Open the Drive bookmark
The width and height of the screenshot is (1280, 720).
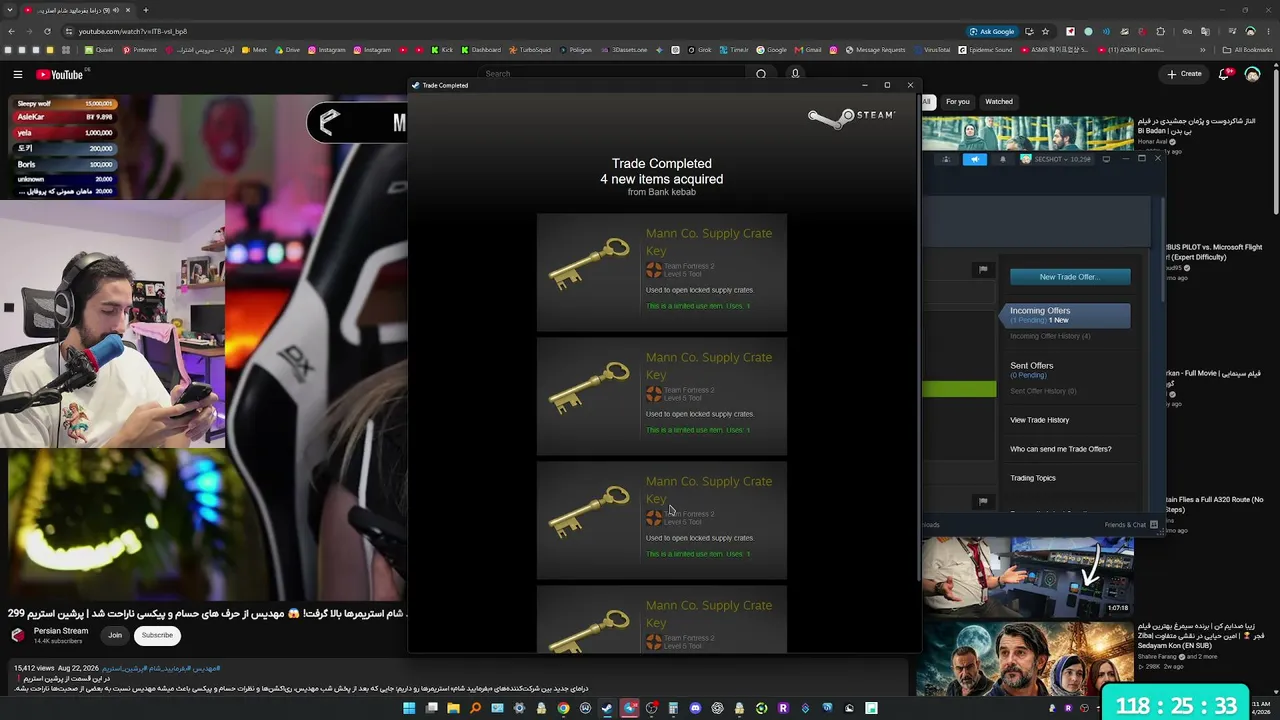287,50
